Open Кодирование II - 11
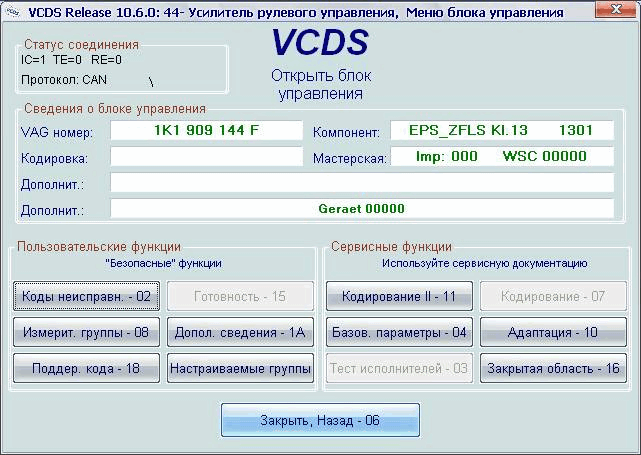641x455 pixels. tap(399, 296)
